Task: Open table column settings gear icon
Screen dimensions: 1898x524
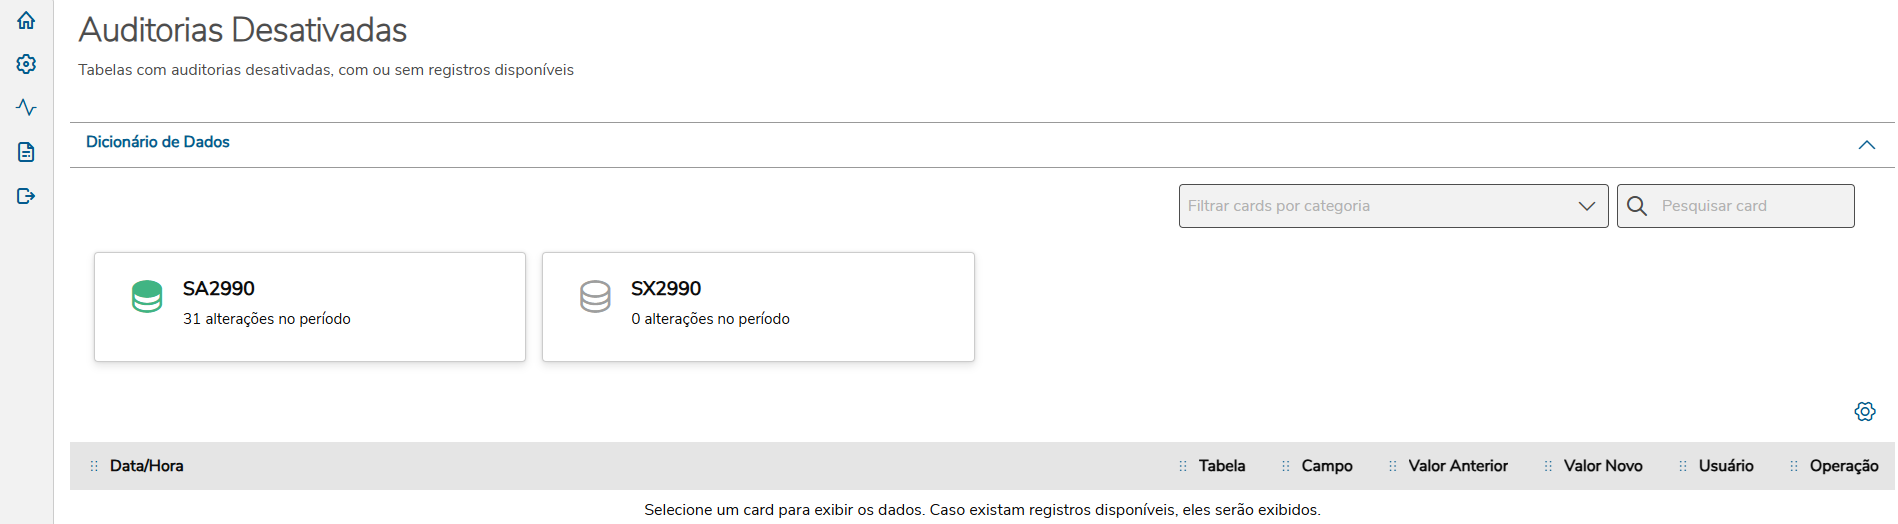Action: click(x=1864, y=412)
